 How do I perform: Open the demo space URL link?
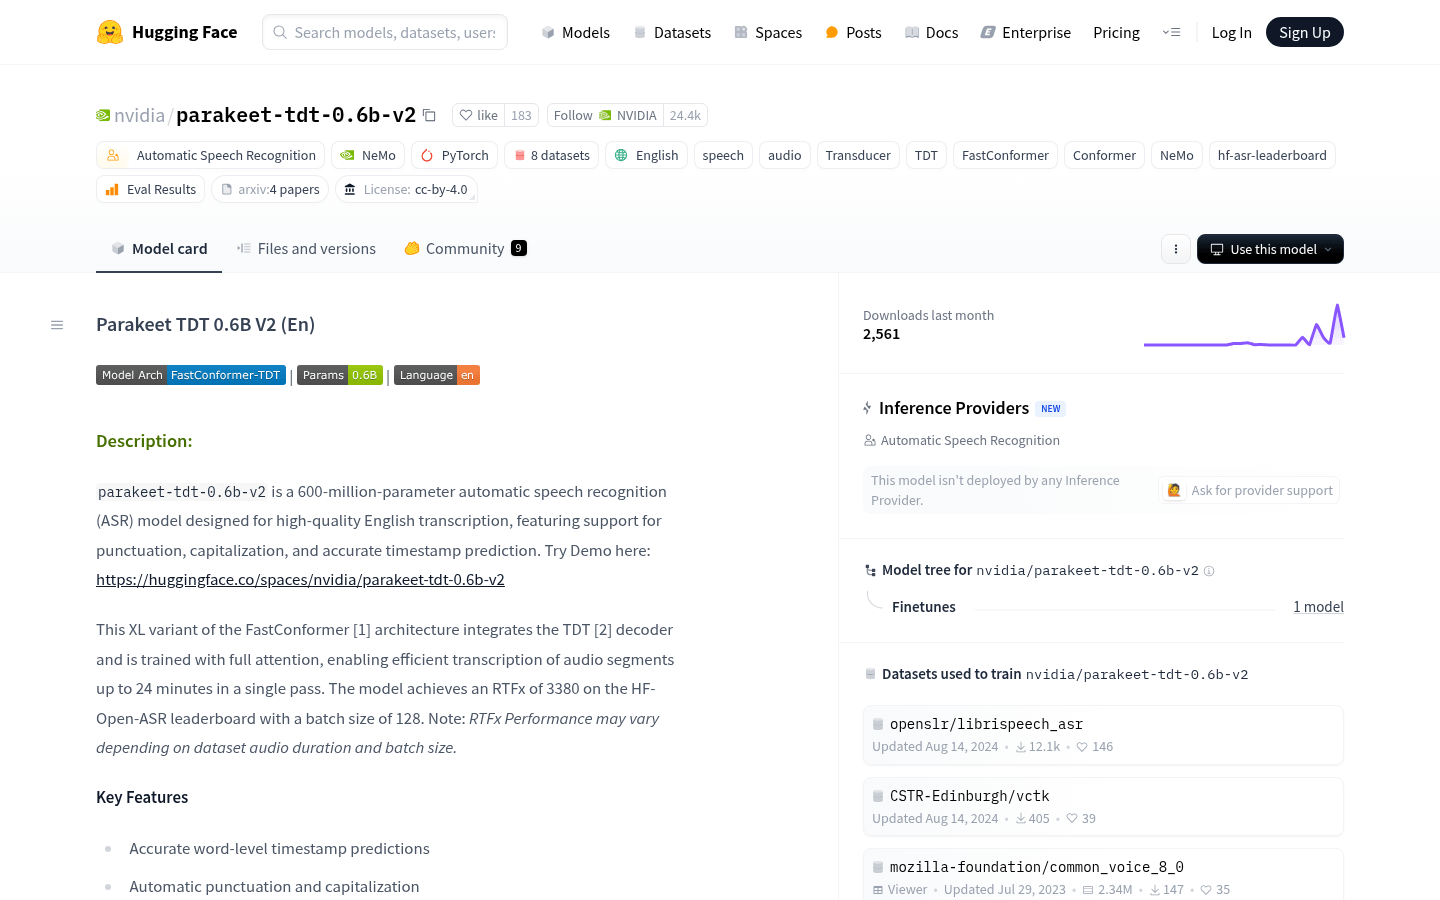coord(300,580)
